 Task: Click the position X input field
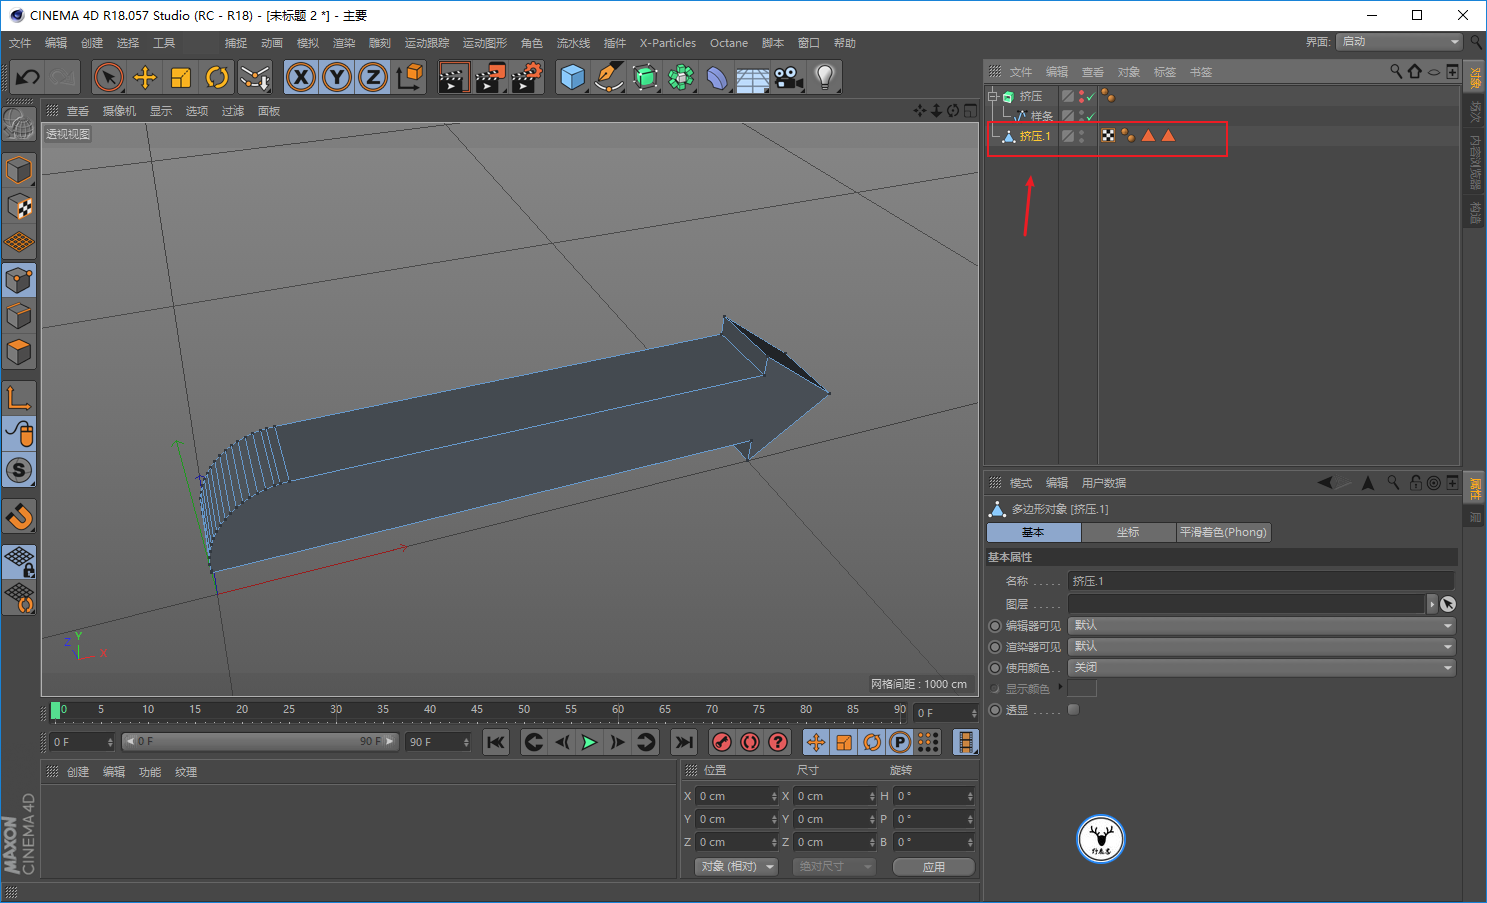[x=736, y=797]
